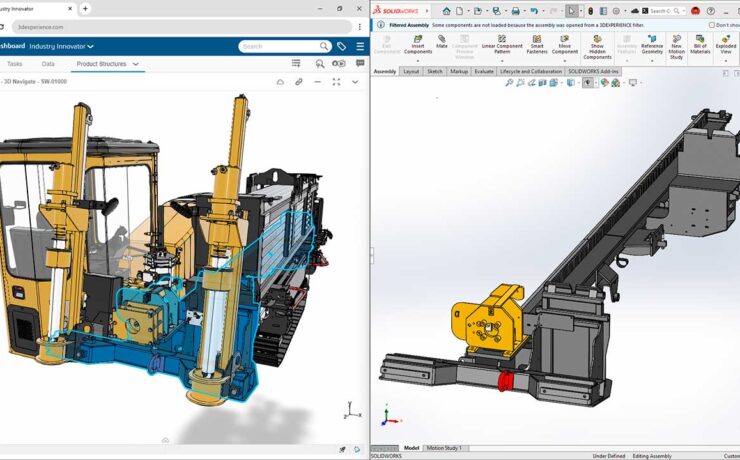Open the Smart Fasteners tool

tap(537, 44)
